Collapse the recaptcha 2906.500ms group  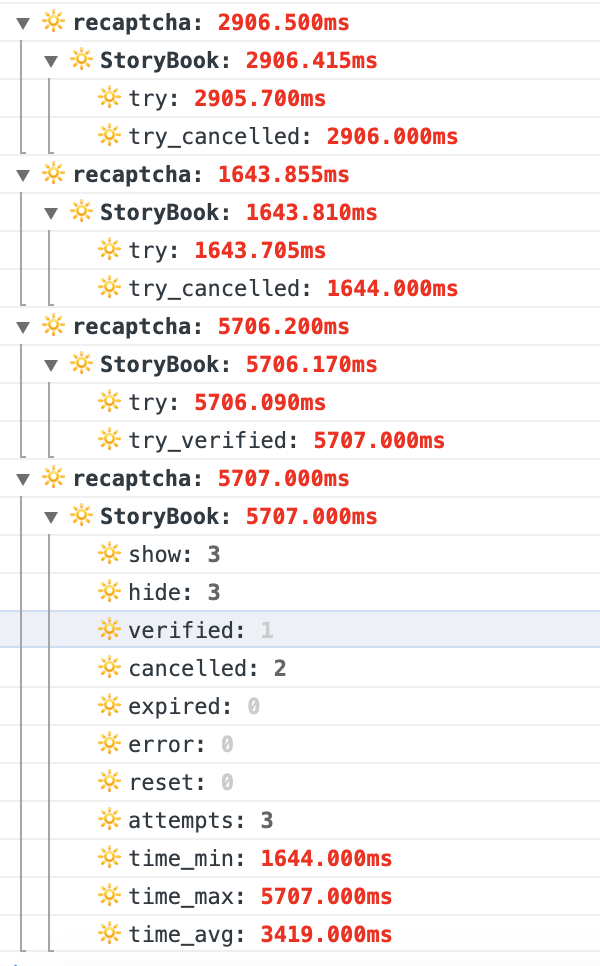(x=23, y=23)
